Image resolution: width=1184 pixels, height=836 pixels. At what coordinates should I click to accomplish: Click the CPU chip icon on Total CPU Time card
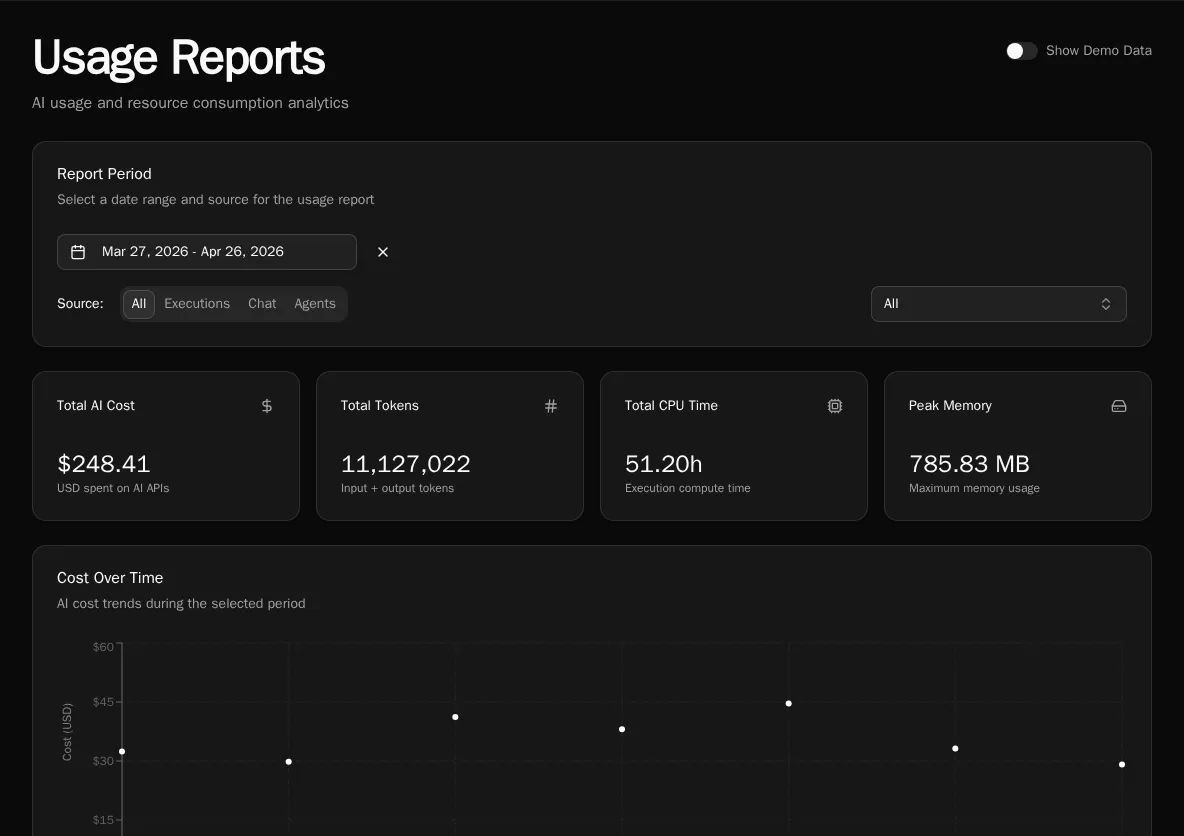[x=835, y=406]
